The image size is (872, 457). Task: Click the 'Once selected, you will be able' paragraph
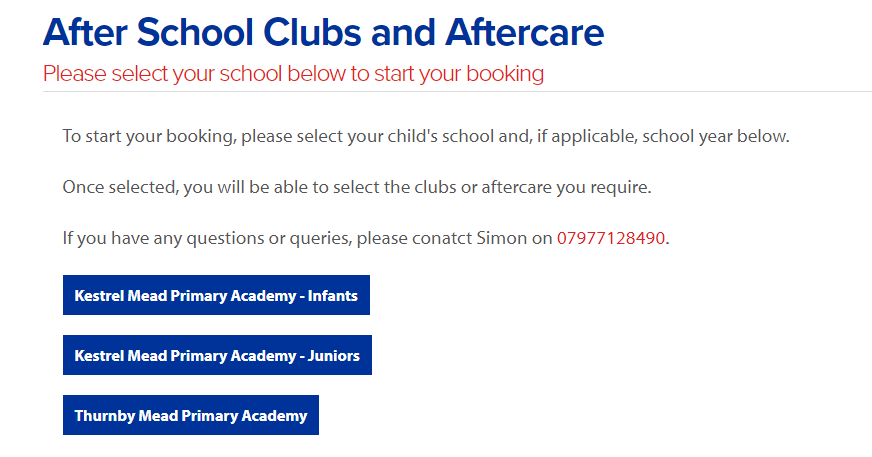(357, 187)
